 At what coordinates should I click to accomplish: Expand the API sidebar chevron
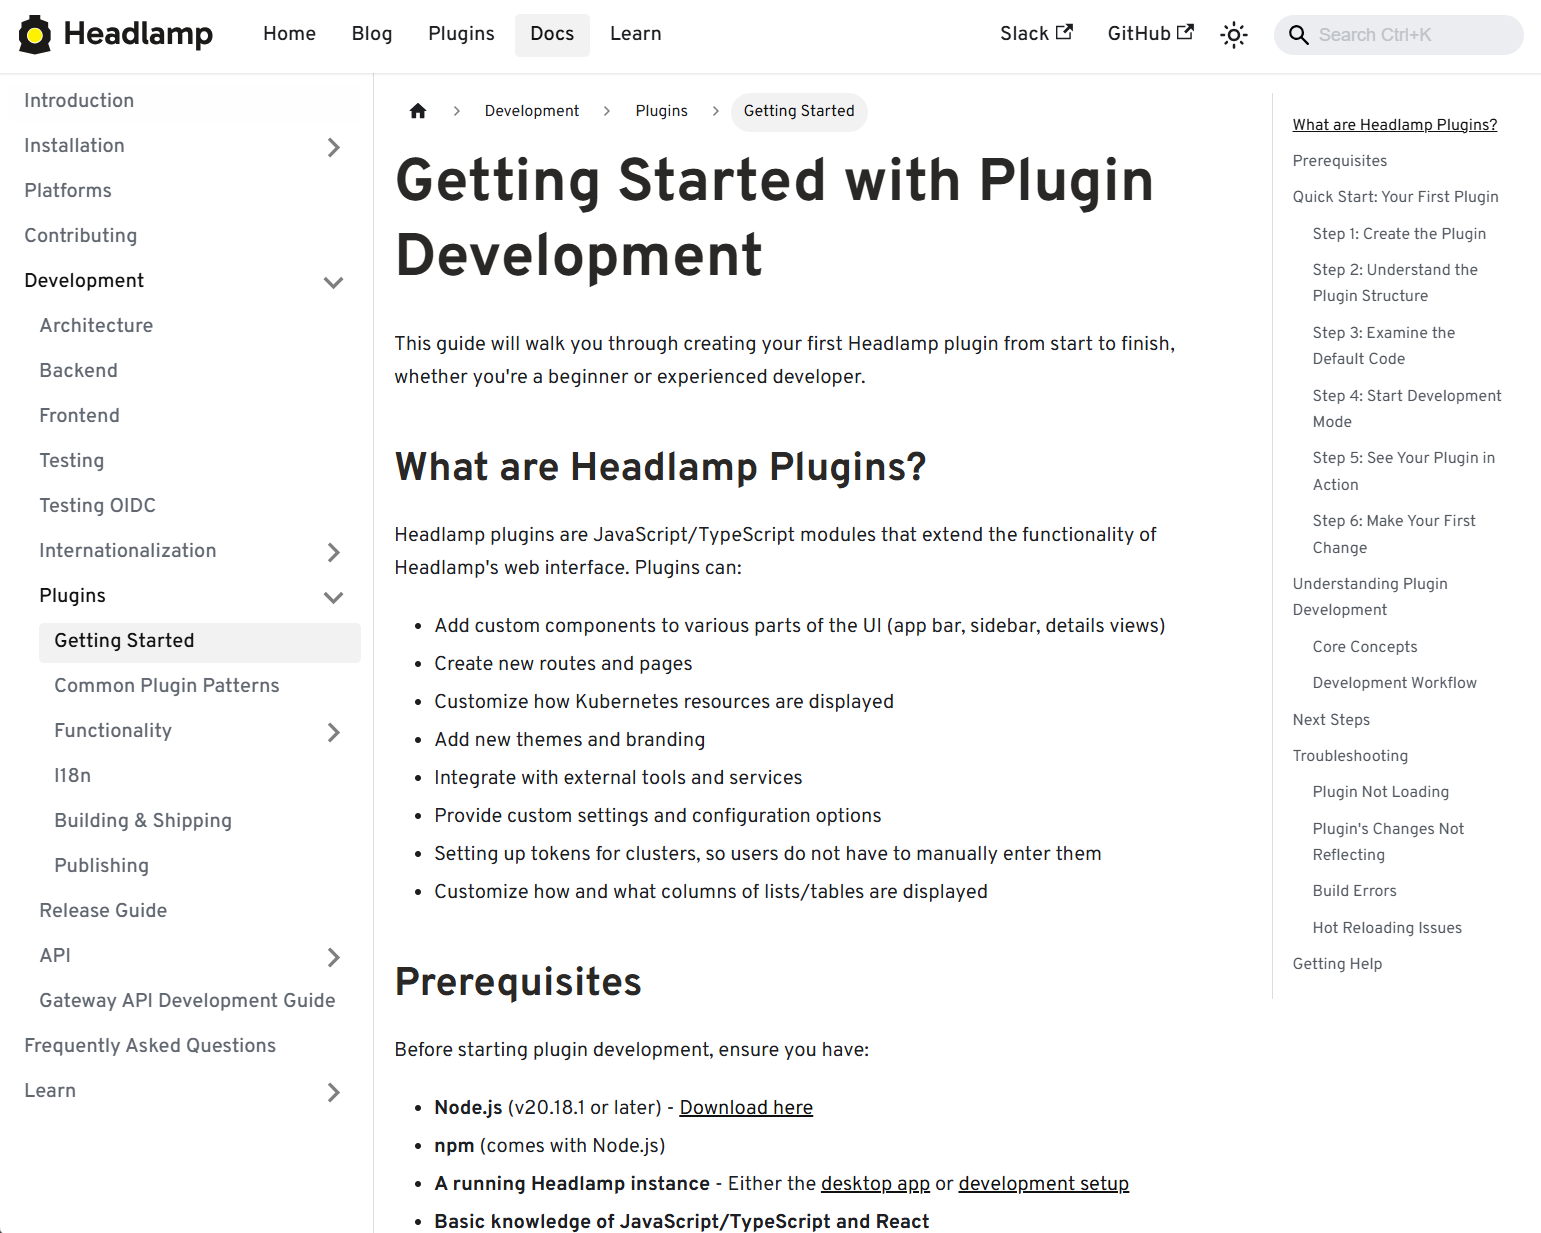click(x=334, y=957)
